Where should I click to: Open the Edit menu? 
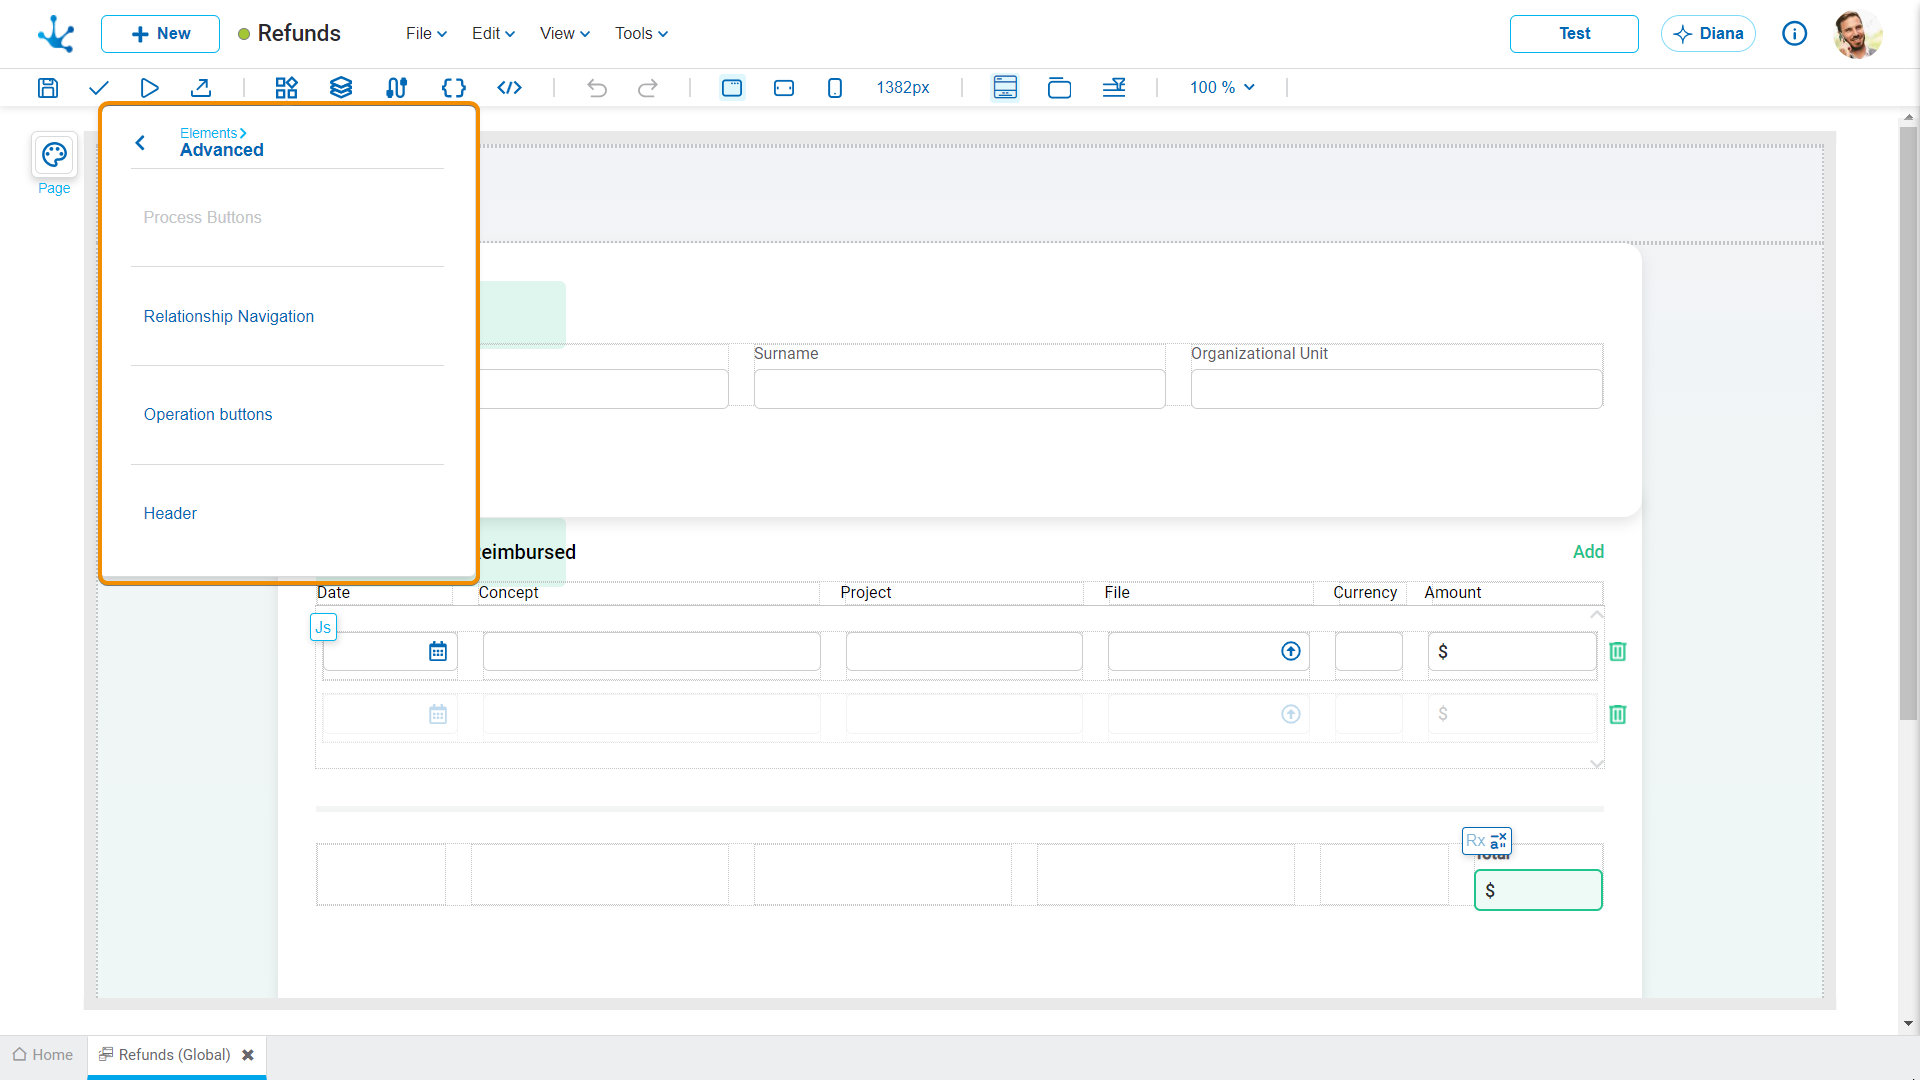coord(493,34)
